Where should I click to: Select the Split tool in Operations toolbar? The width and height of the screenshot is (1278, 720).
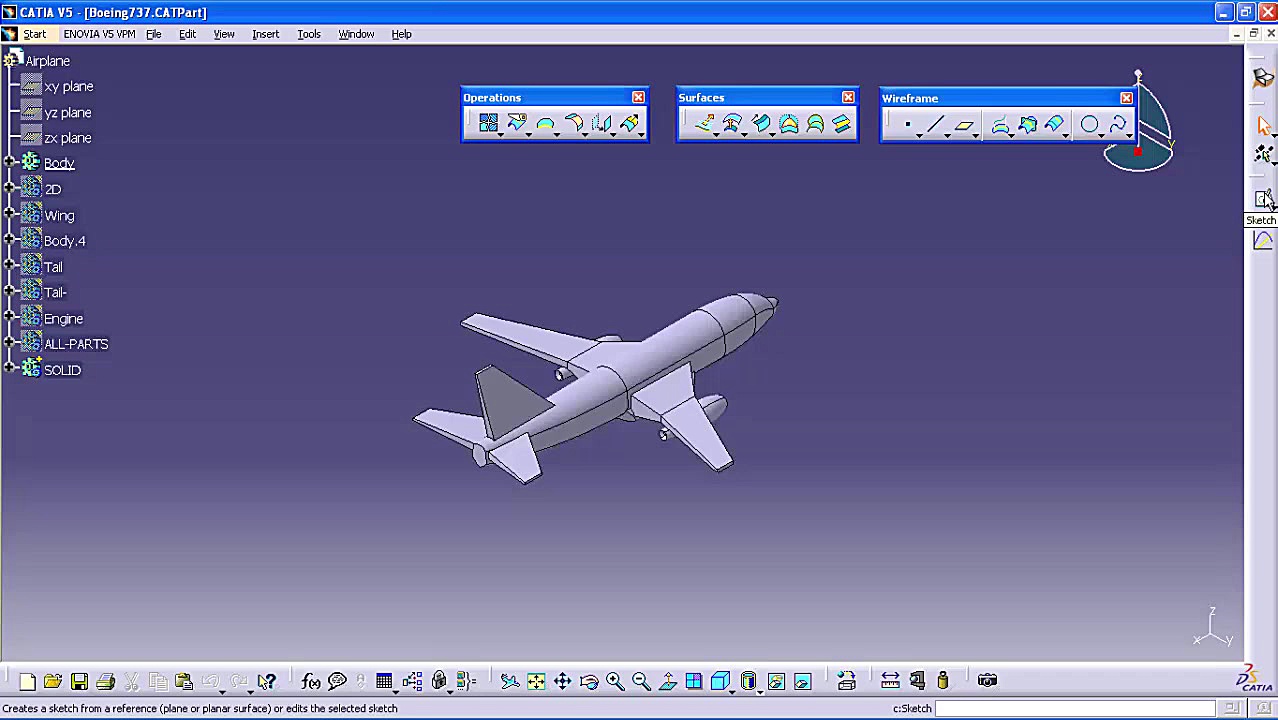pyautogui.click(x=516, y=123)
